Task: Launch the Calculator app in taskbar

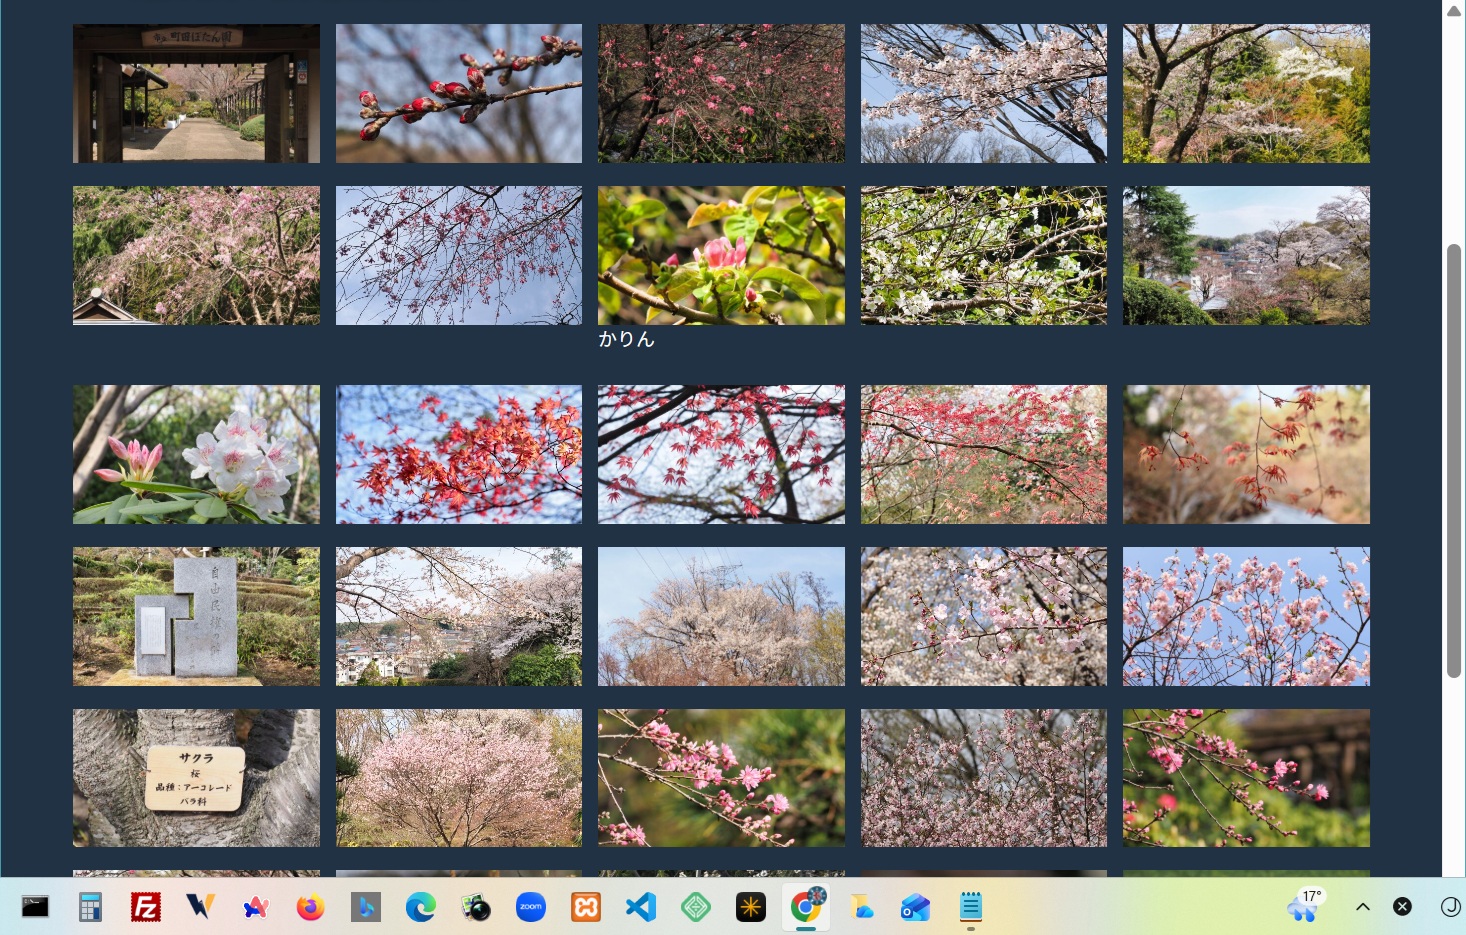Action: tap(90, 907)
